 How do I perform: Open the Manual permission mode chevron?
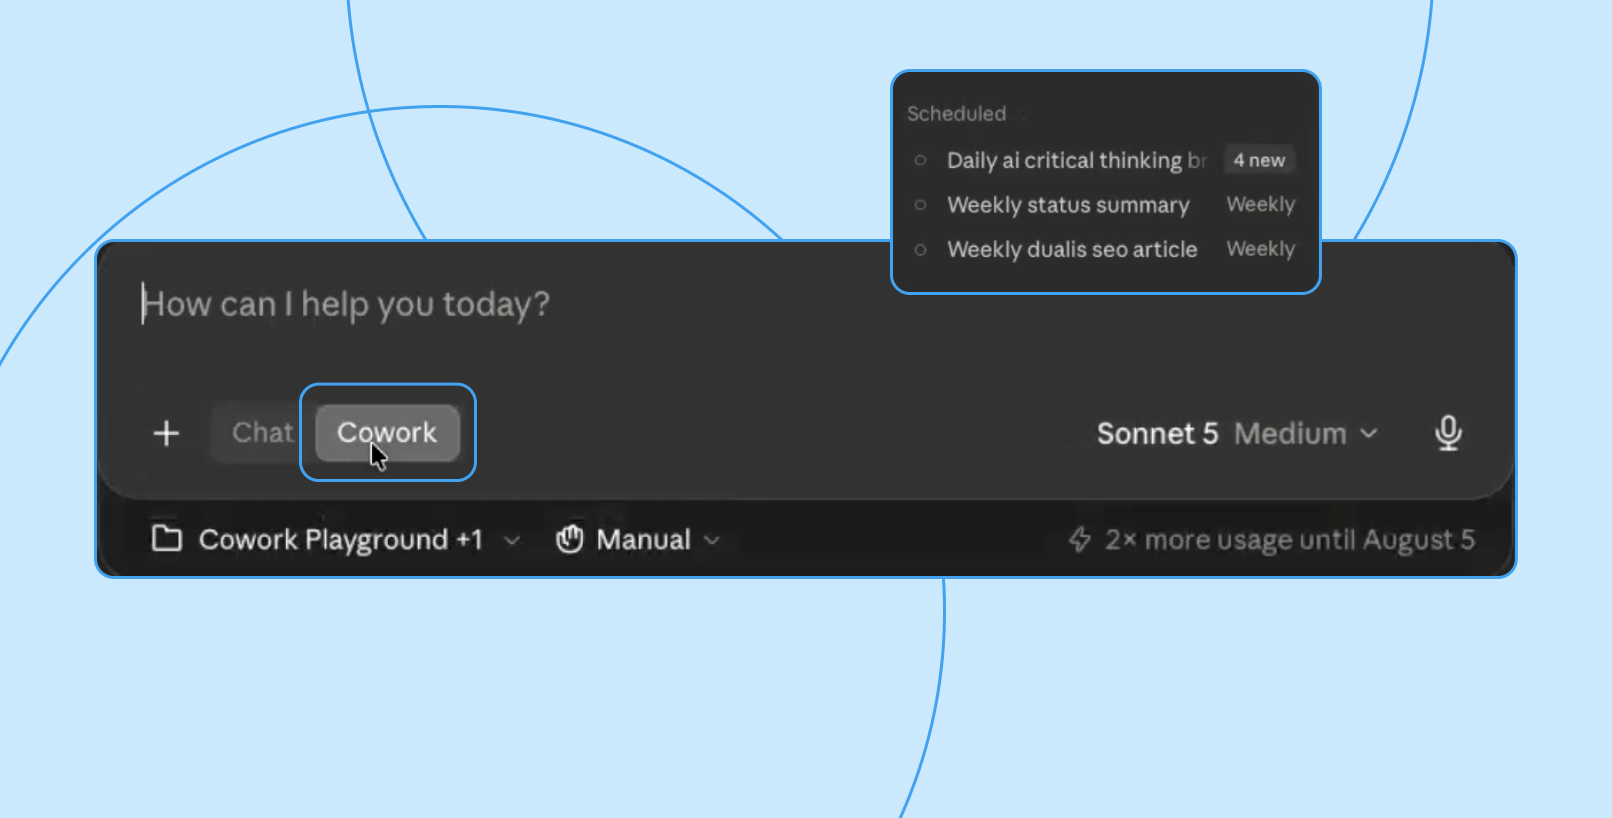tap(712, 540)
